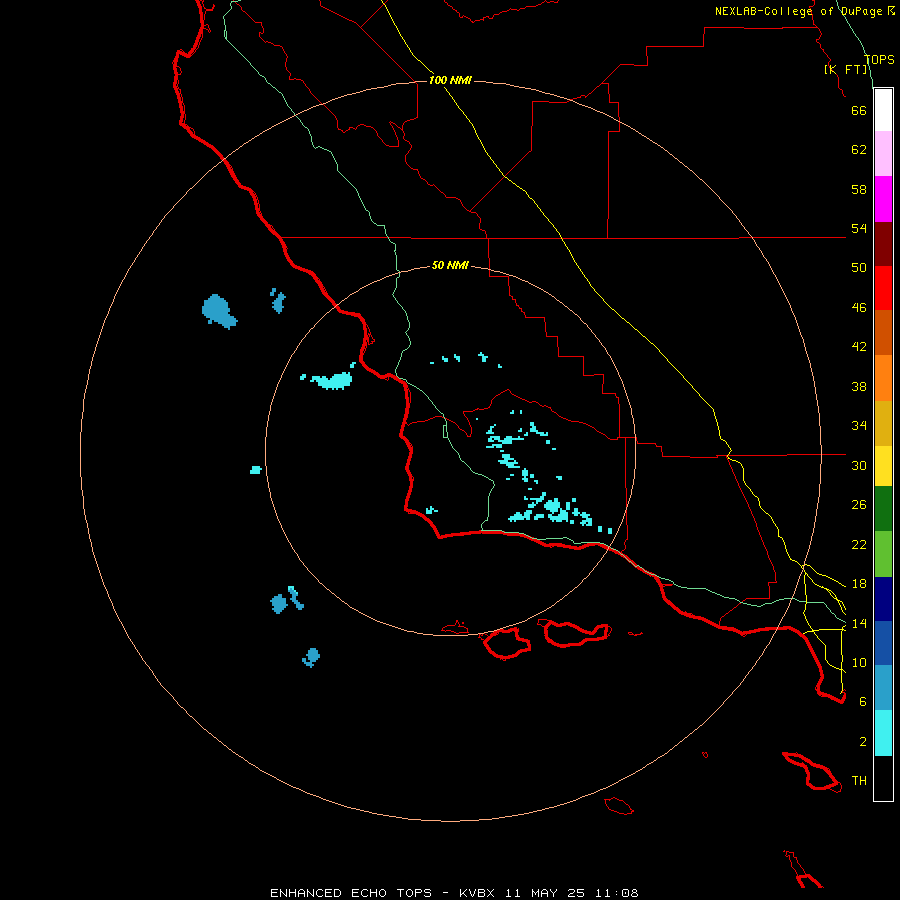Click the legend value "50"
Screen dimensions: 900x900
859,268
